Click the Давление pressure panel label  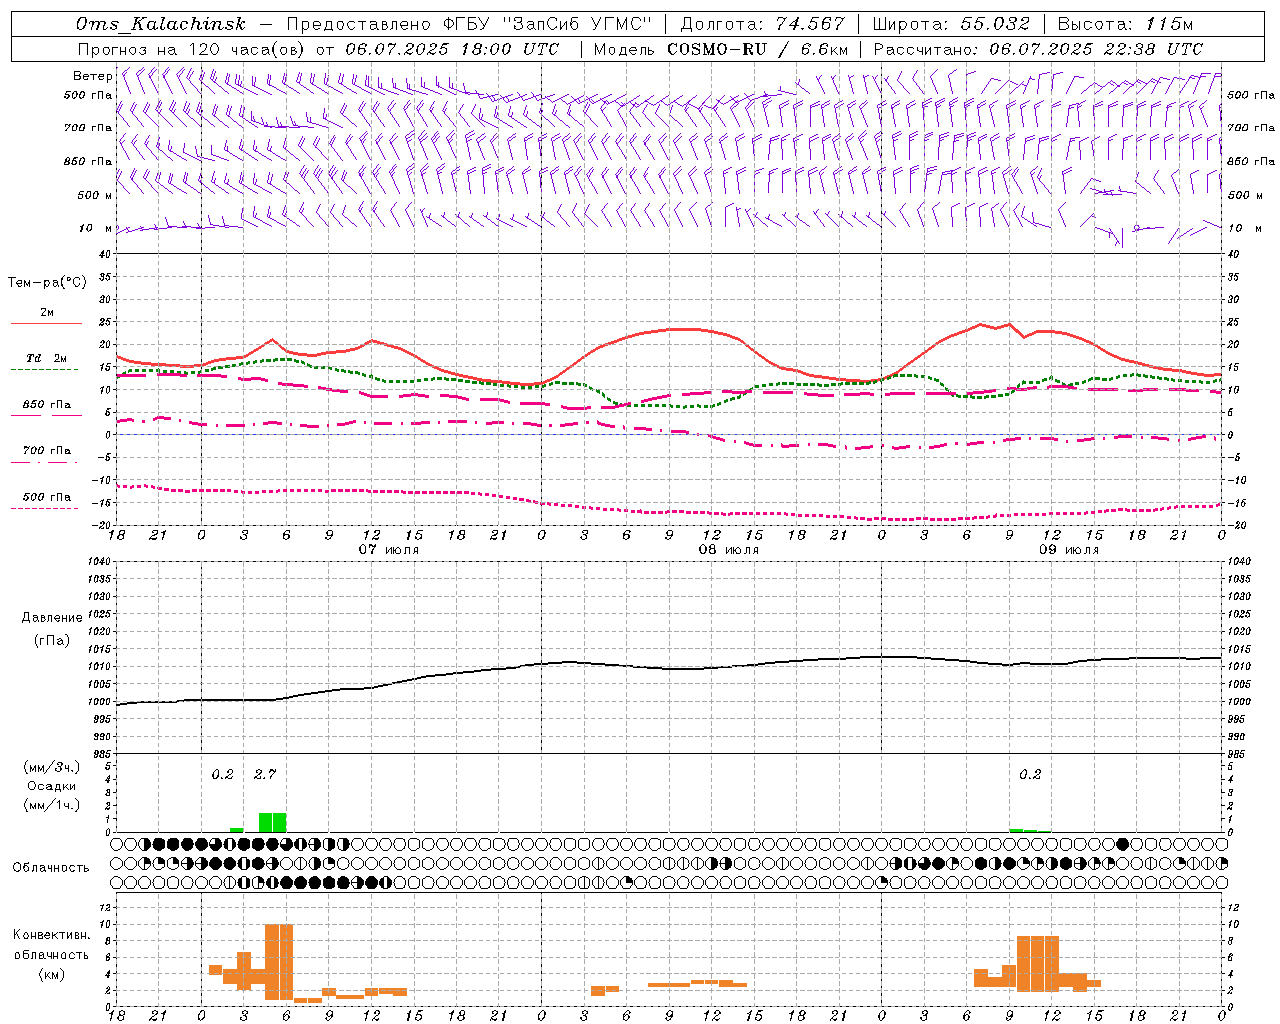pyautogui.click(x=52, y=618)
